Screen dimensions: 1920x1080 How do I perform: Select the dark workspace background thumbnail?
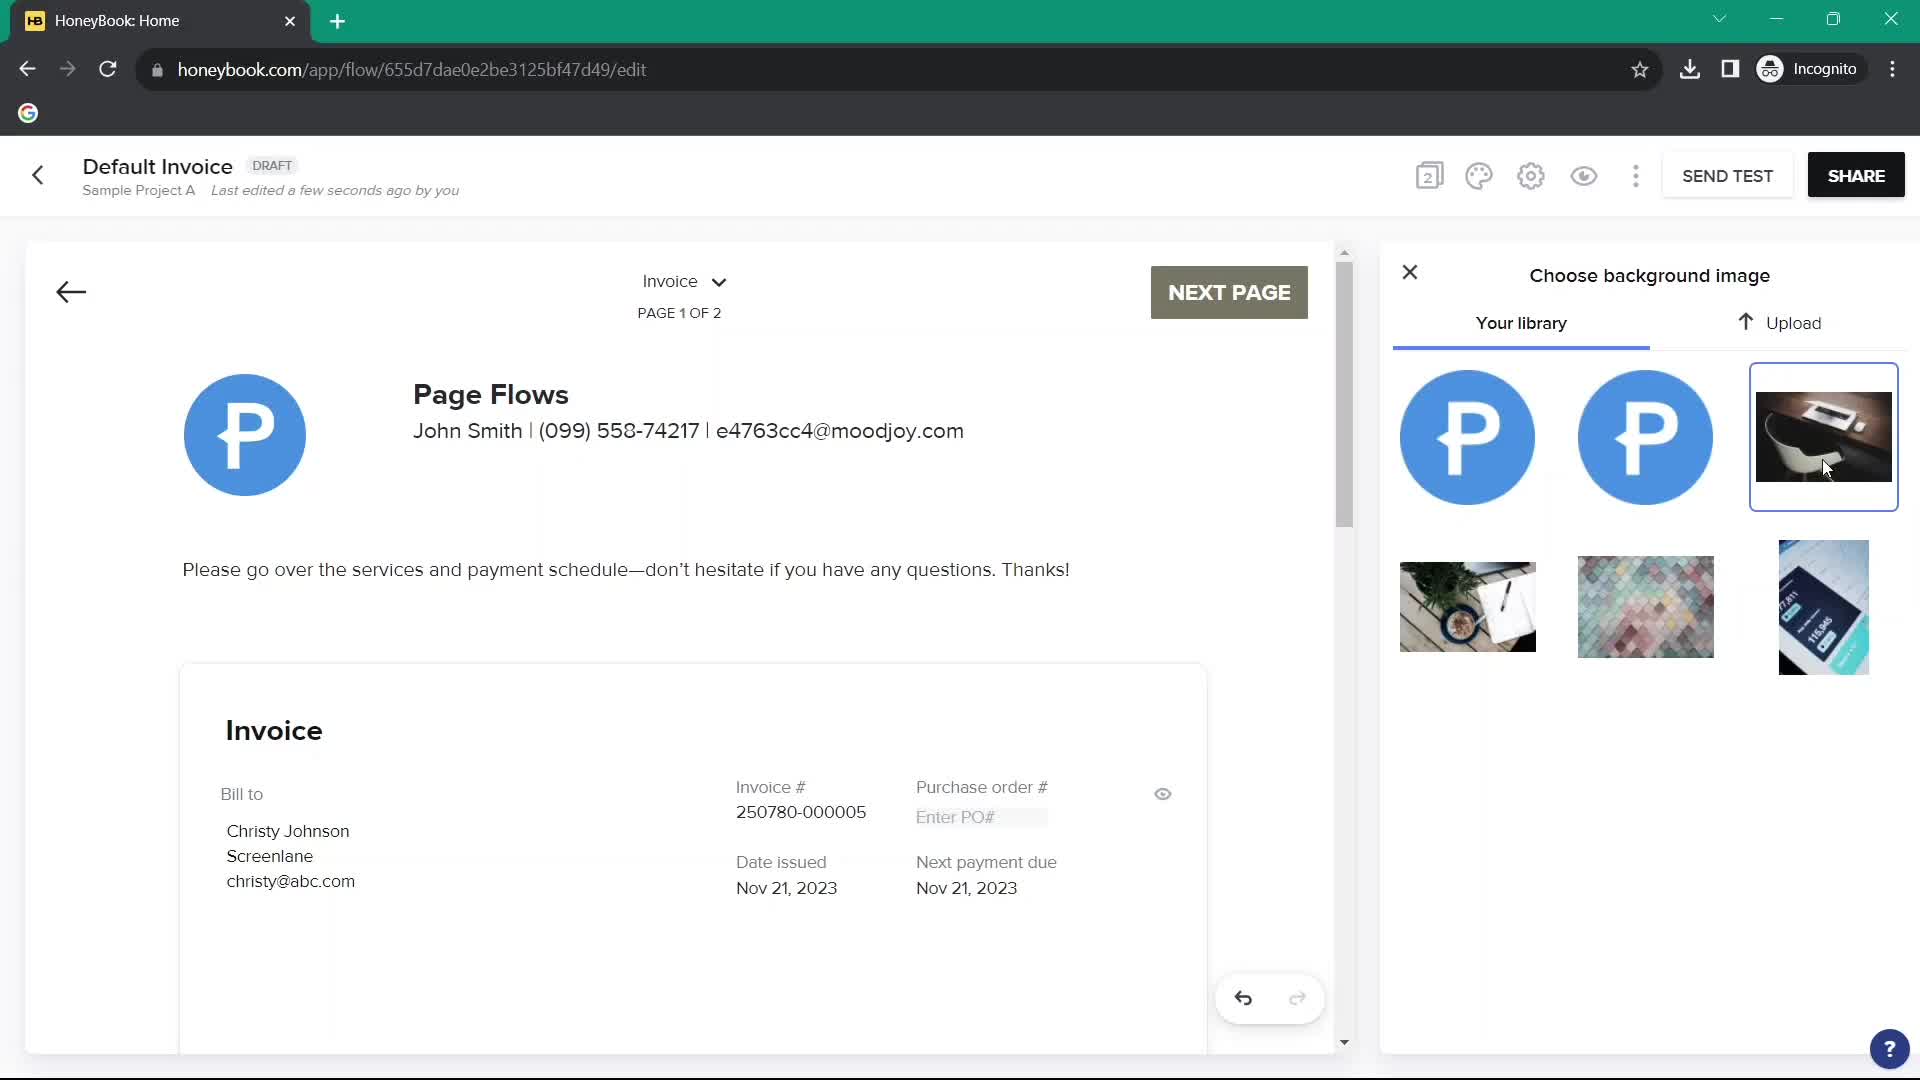[x=1824, y=436]
